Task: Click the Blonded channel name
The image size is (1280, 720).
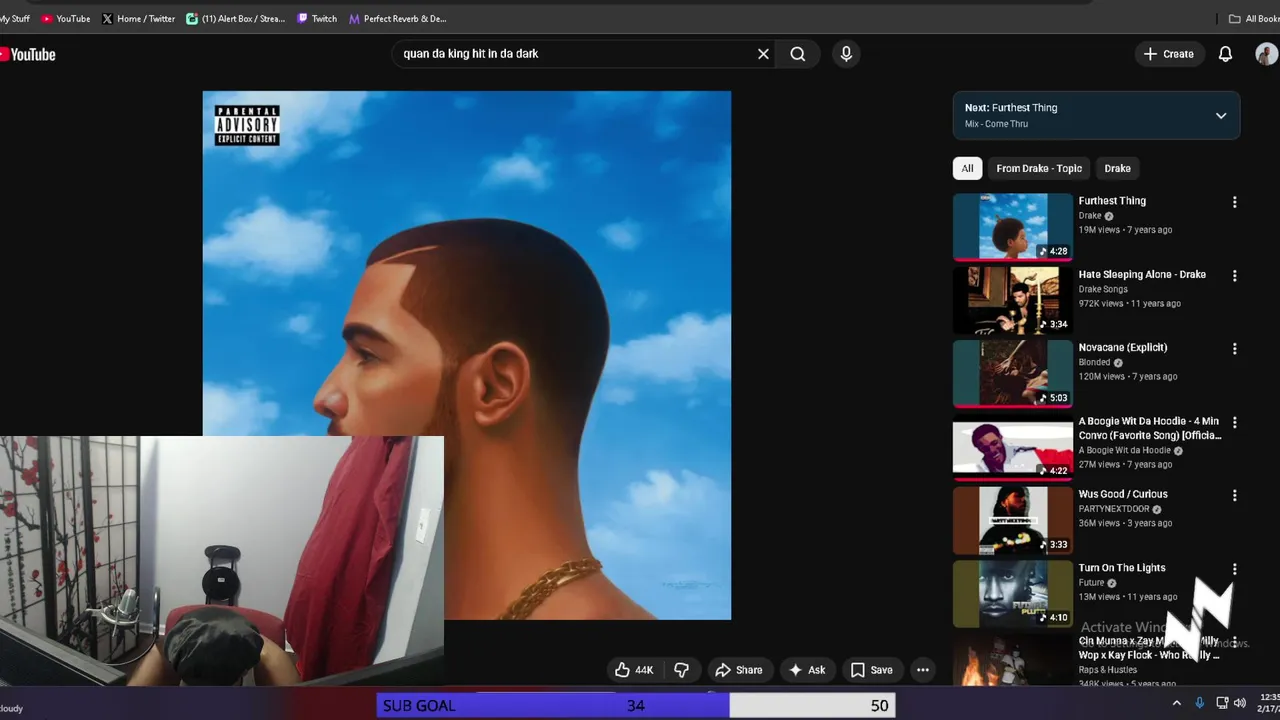Action: point(1095,362)
